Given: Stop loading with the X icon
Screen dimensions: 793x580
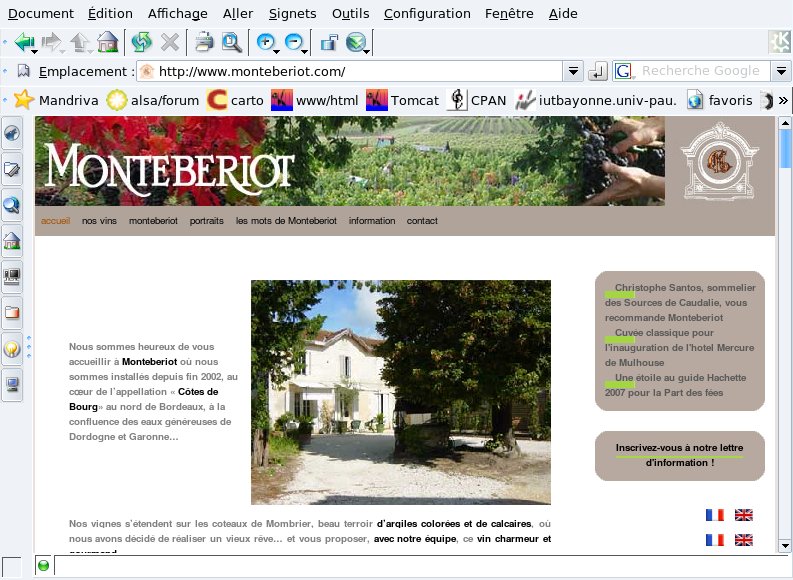Looking at the screenshot, I should click(x=170, y=42).
